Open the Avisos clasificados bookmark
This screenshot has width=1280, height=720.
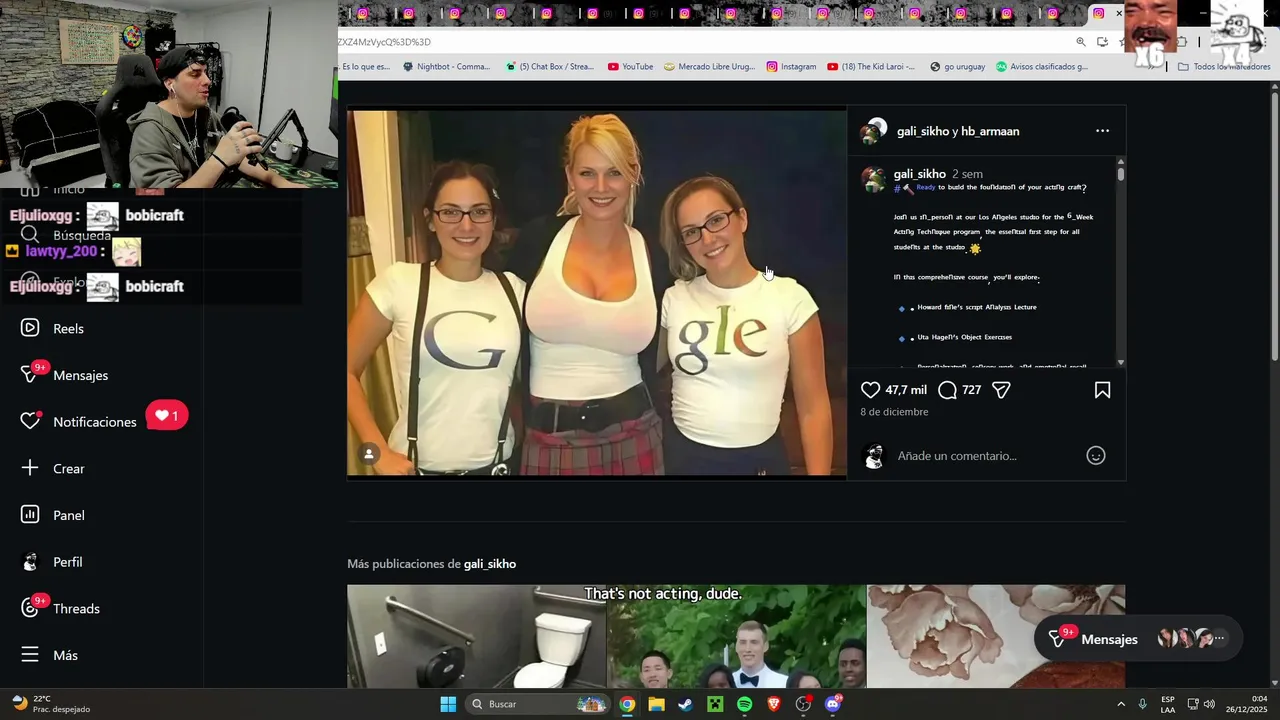pyautogui.click(x=1041, y=67)
